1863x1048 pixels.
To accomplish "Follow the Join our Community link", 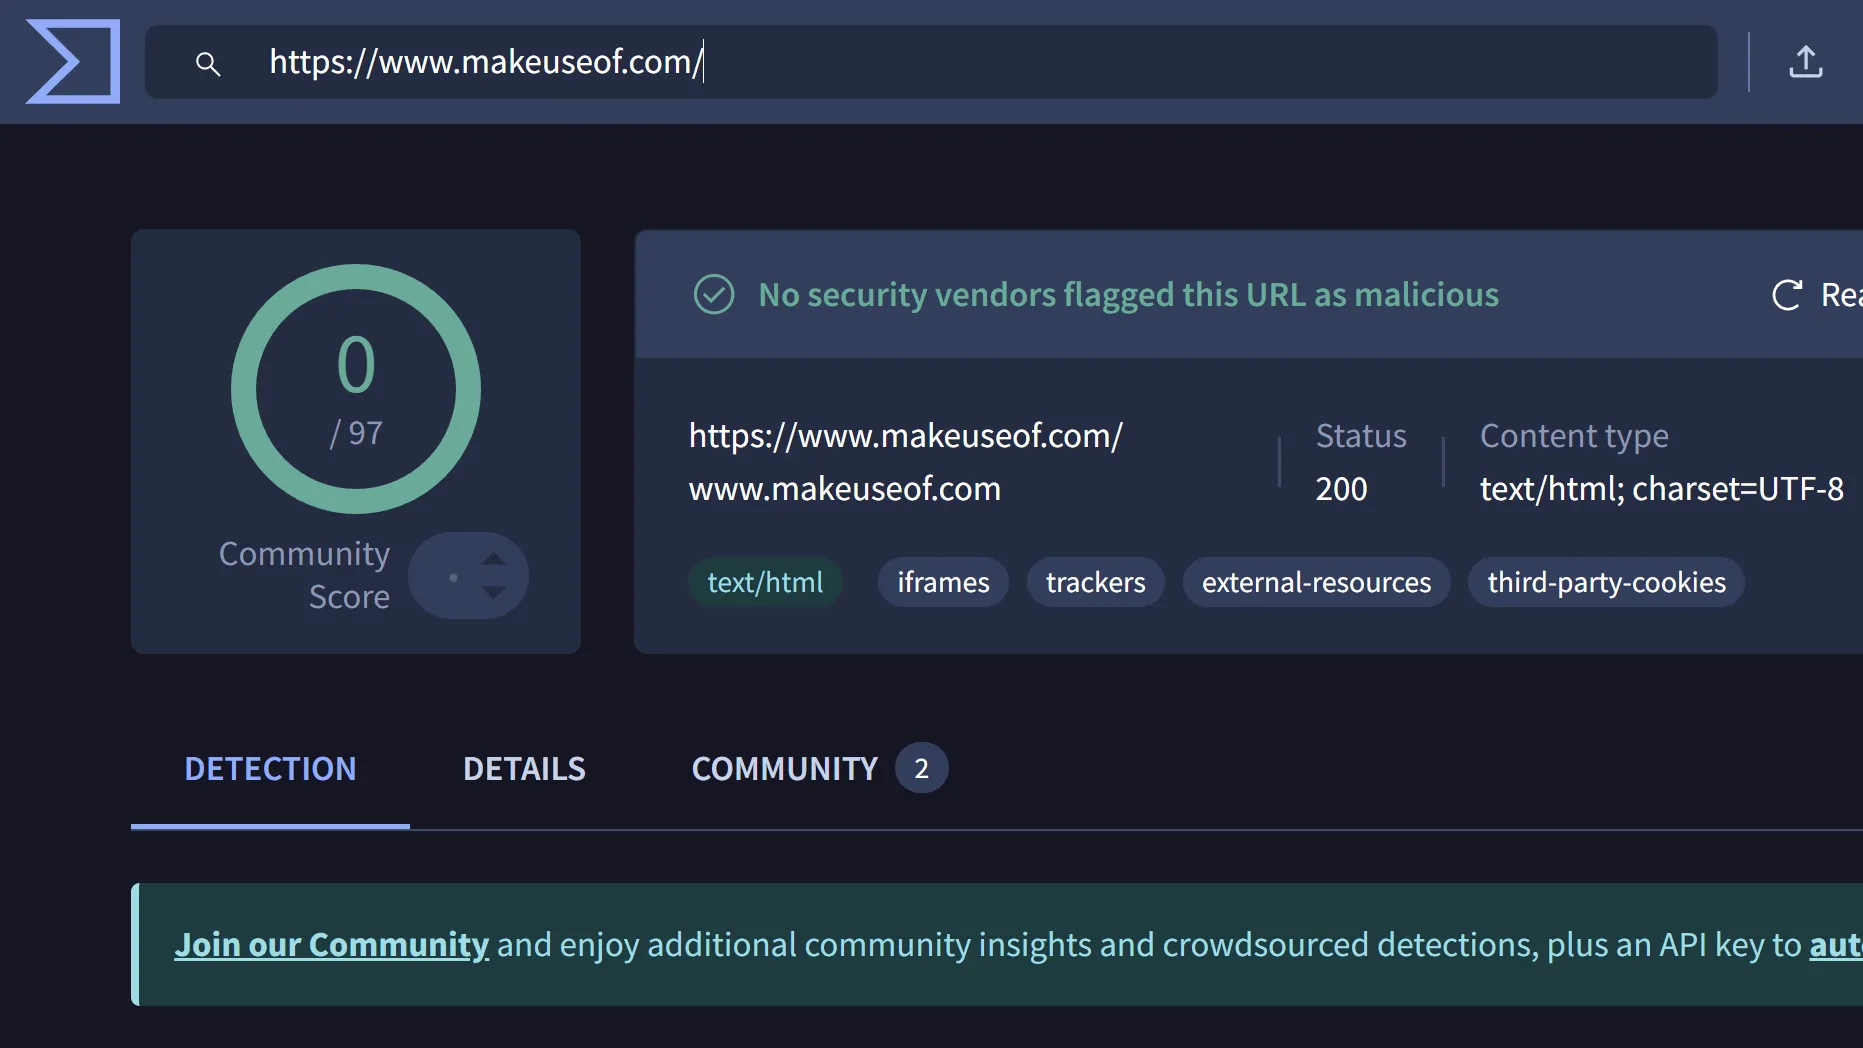I will (332, 943).
